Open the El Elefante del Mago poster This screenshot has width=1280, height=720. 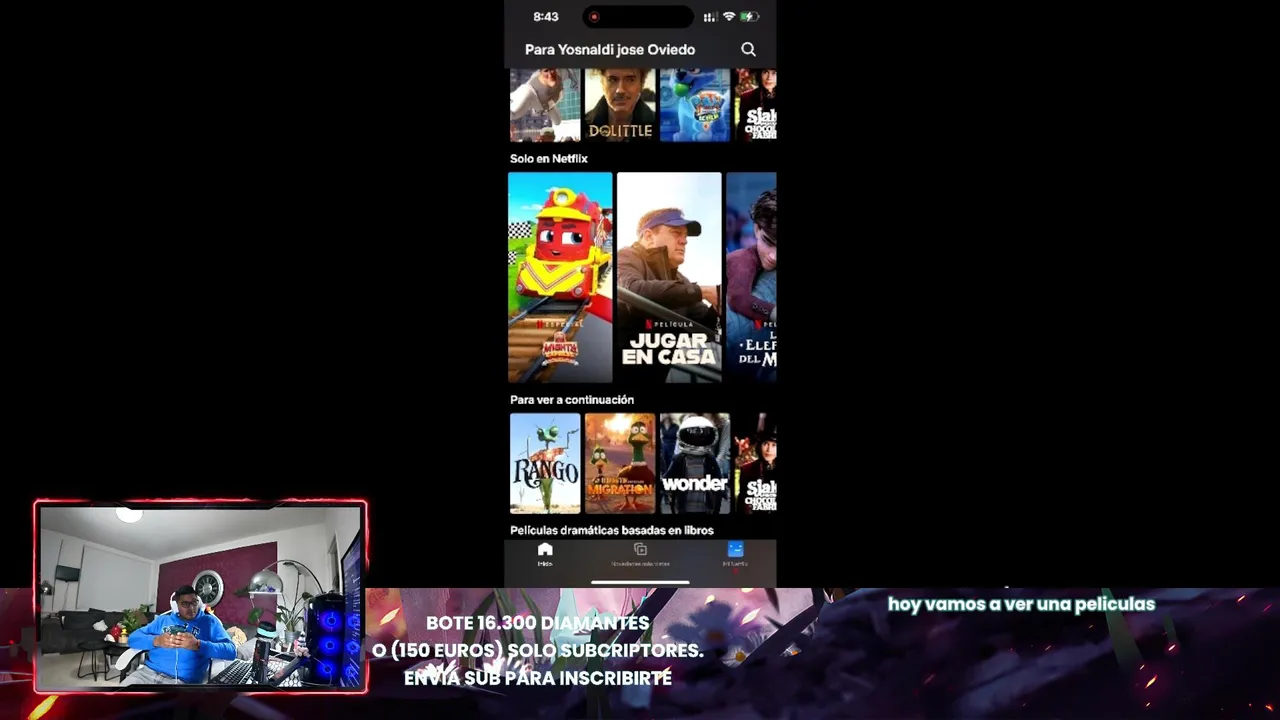751,277
